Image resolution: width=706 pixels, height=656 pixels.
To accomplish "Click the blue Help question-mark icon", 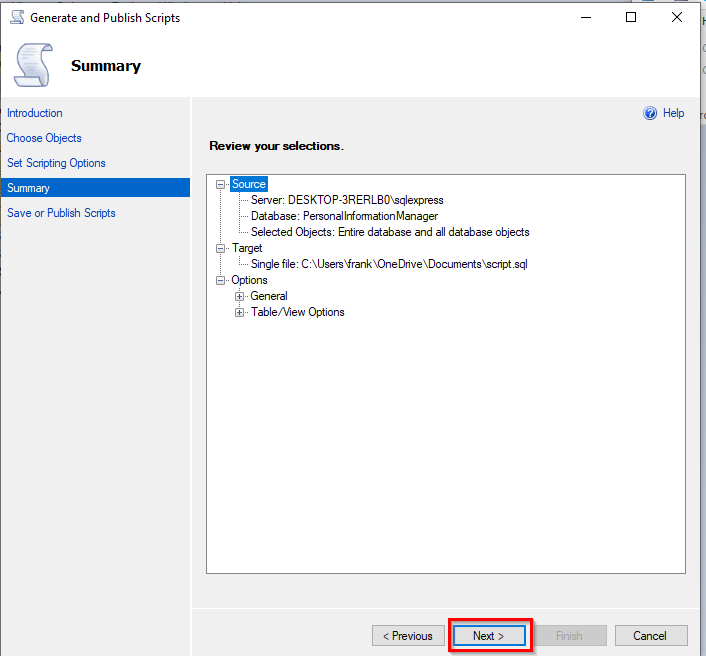I will pyautogui.click(x=650, y=113).
